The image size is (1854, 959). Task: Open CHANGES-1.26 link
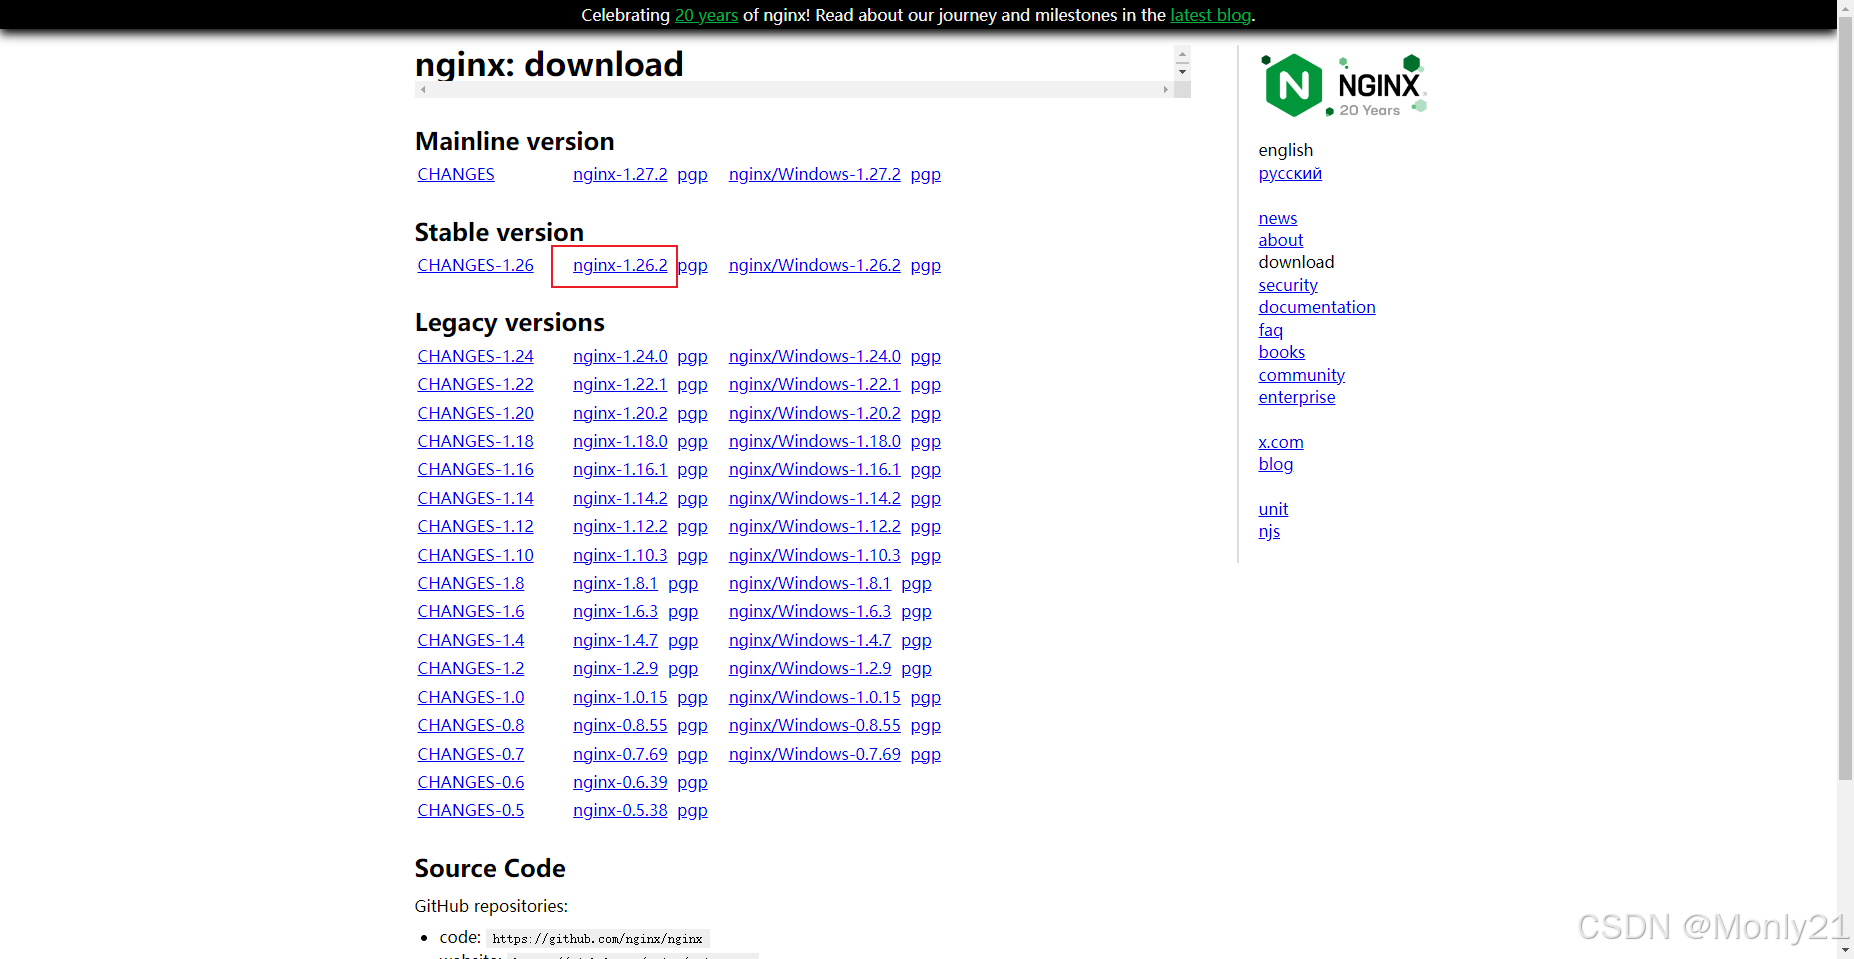pos(475,265)
